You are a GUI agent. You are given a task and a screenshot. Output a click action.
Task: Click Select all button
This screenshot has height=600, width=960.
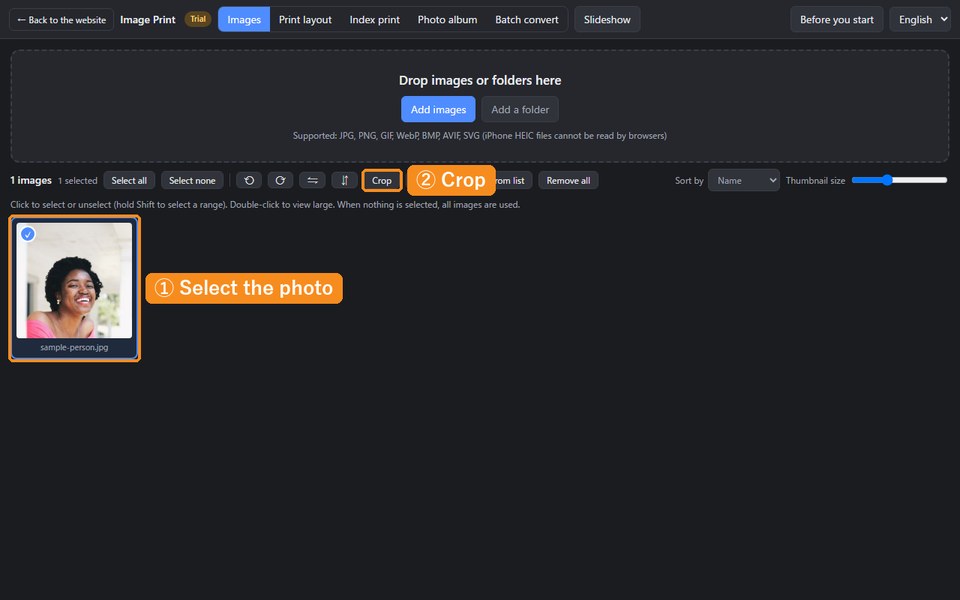click(129, 181)
